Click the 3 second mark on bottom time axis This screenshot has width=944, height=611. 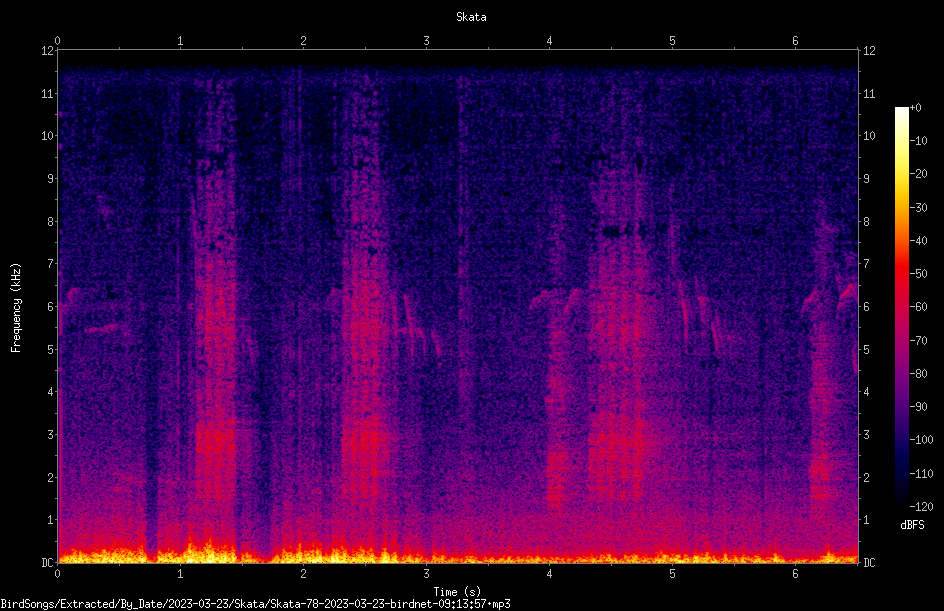pyautogui.click(x=426, y=574)
